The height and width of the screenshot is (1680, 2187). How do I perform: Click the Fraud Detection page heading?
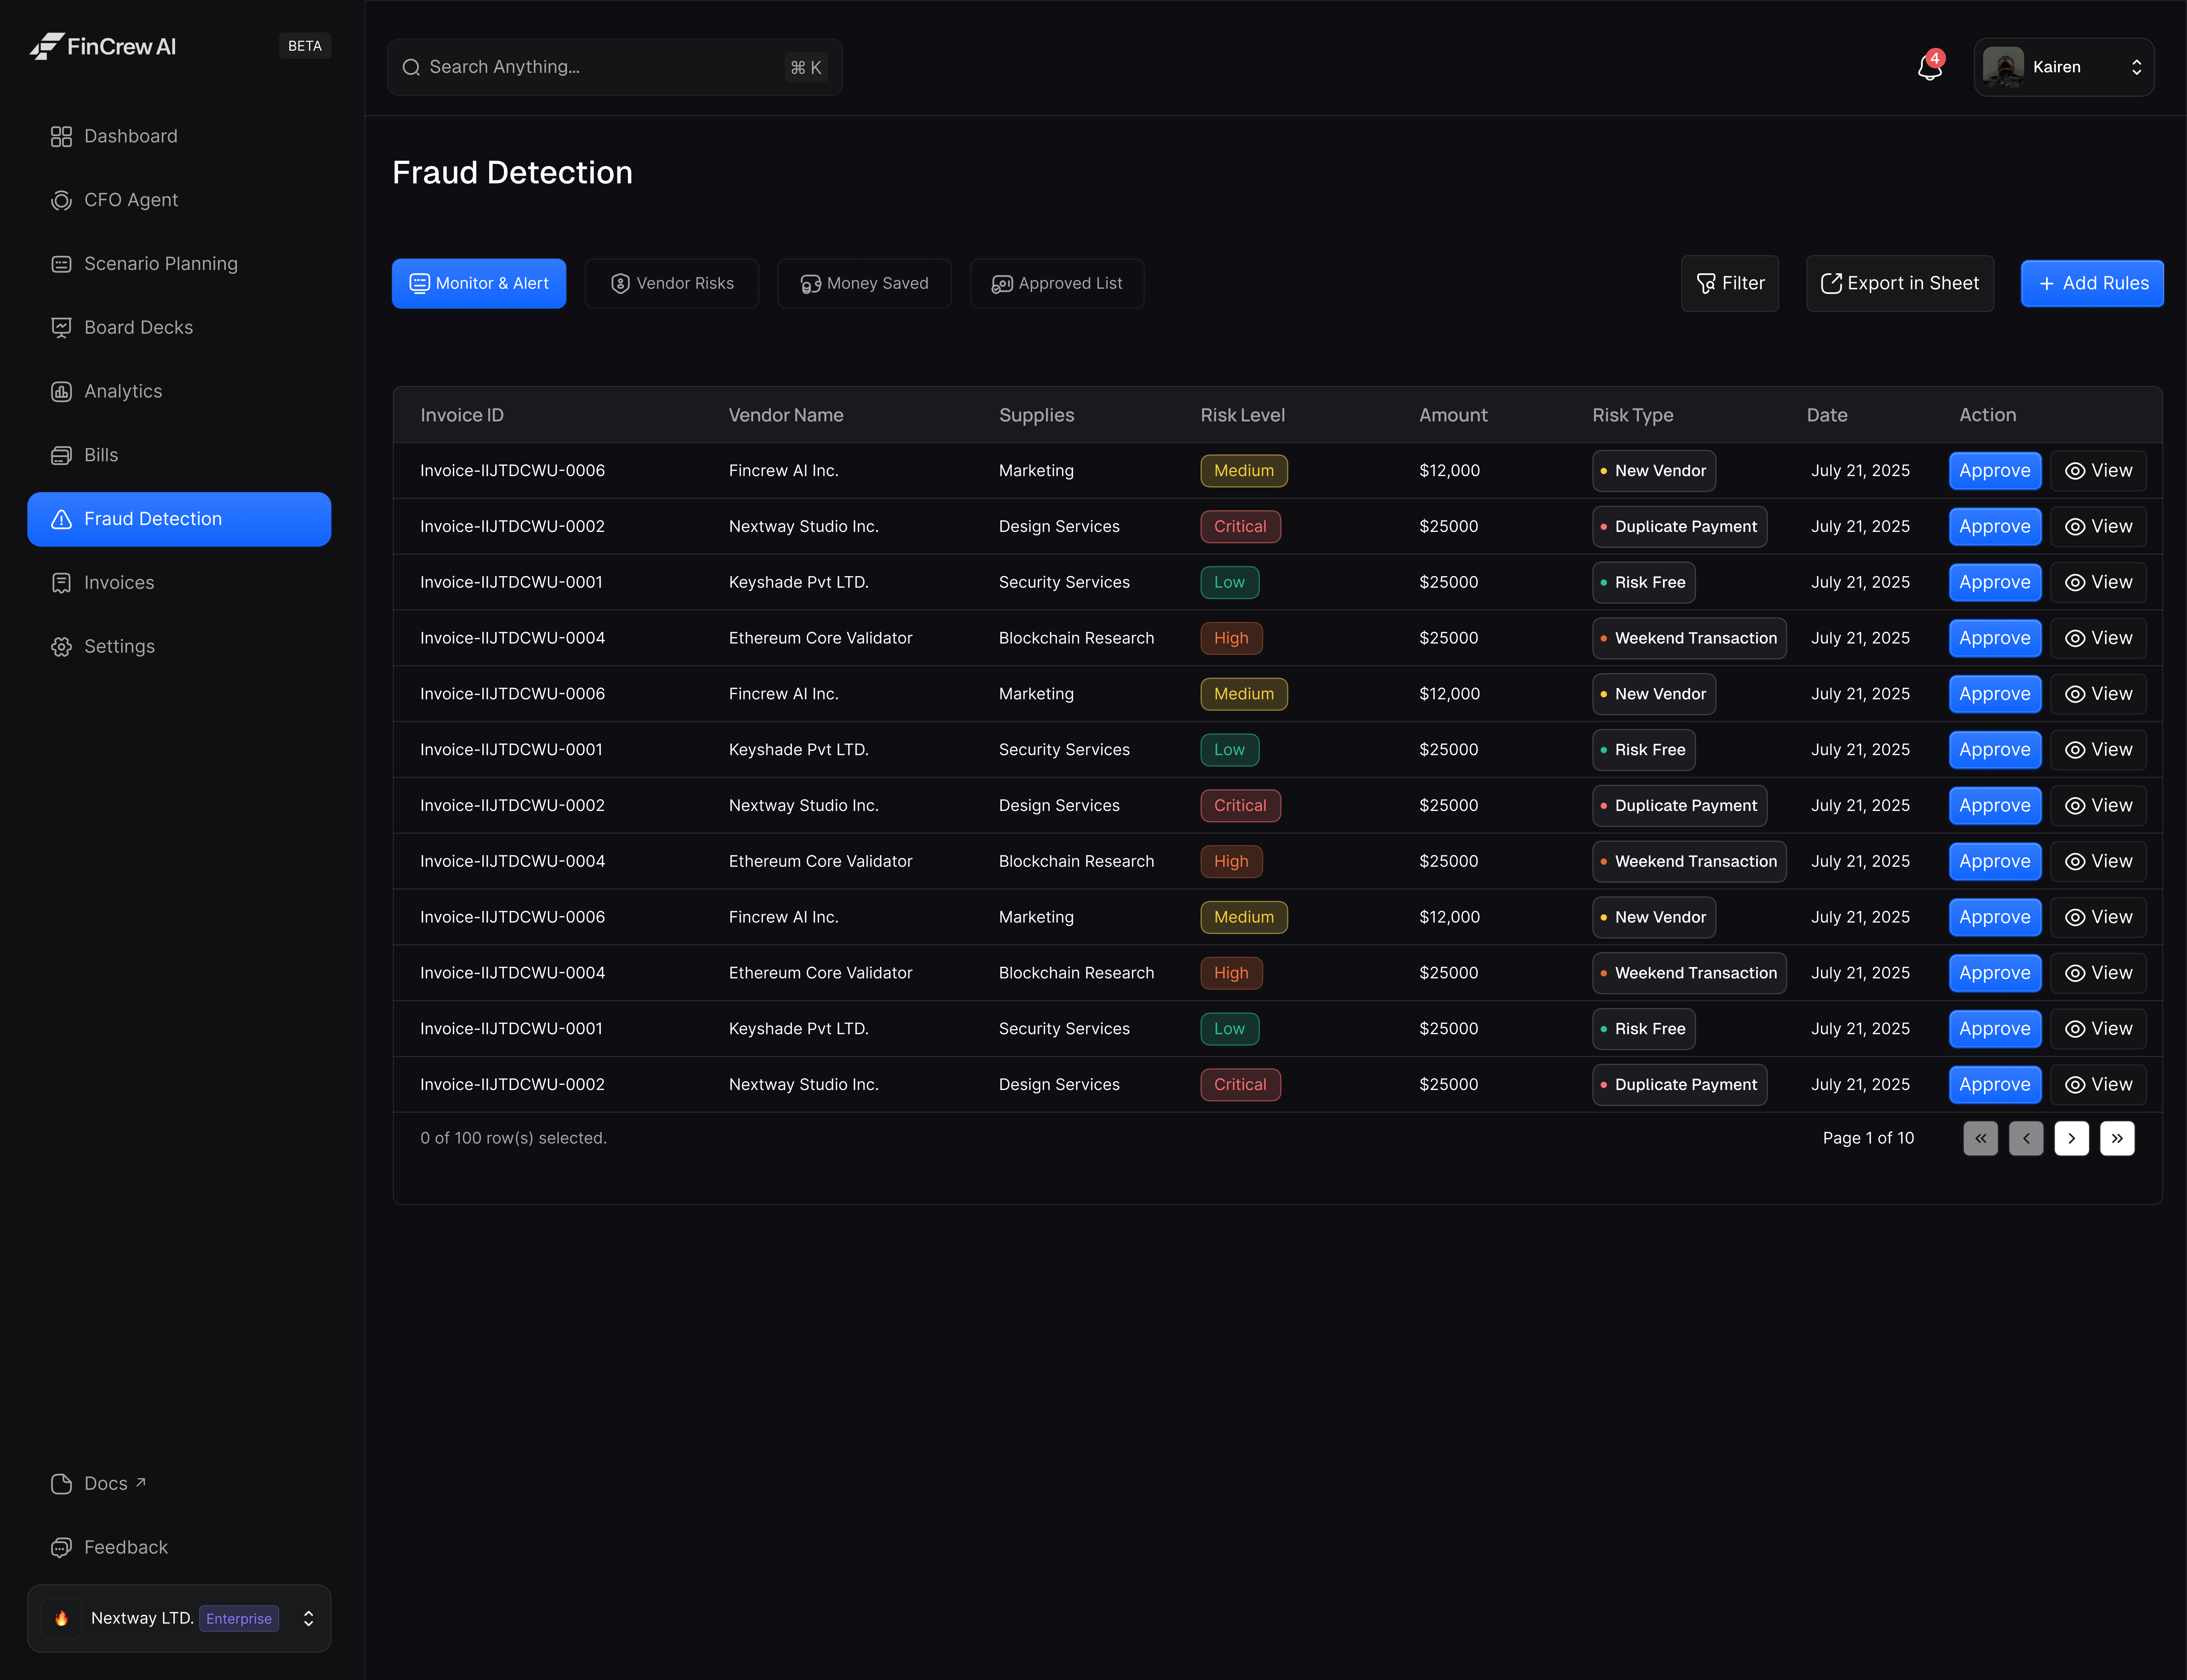[512, 173]
